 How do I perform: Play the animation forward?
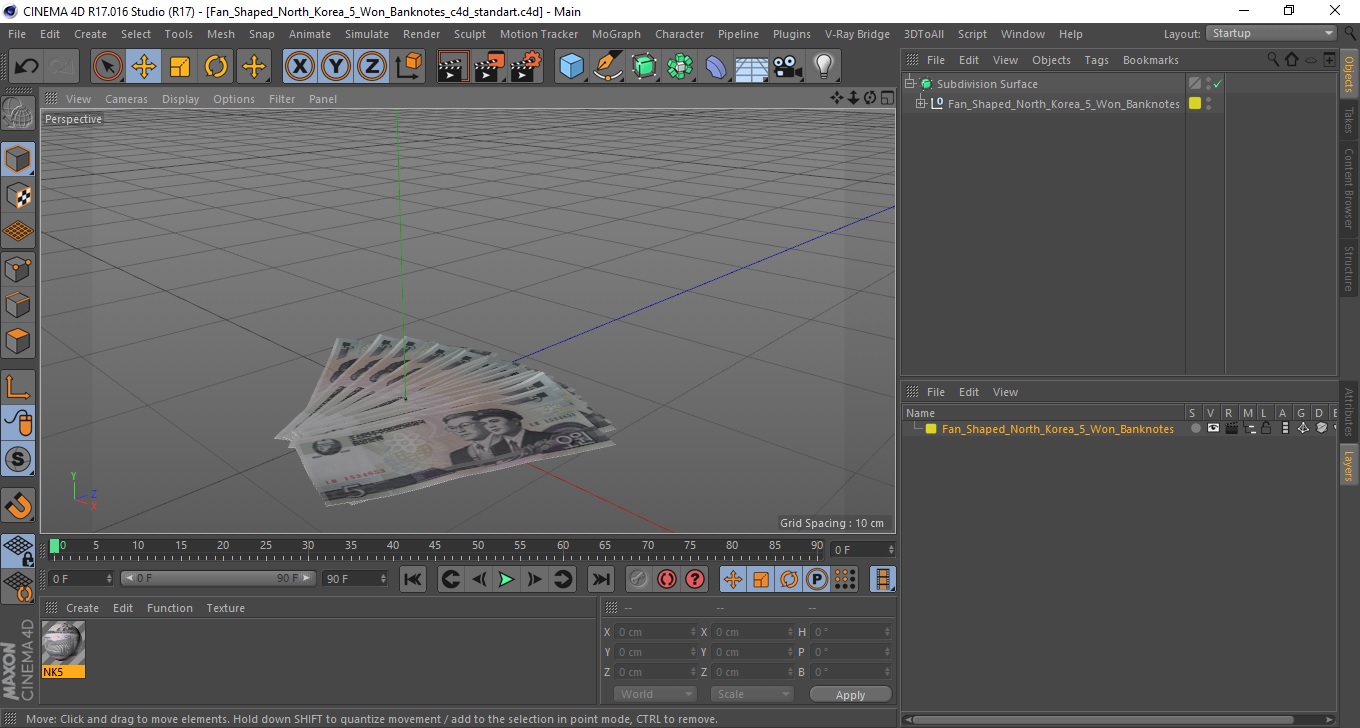[x=507, y=579]
